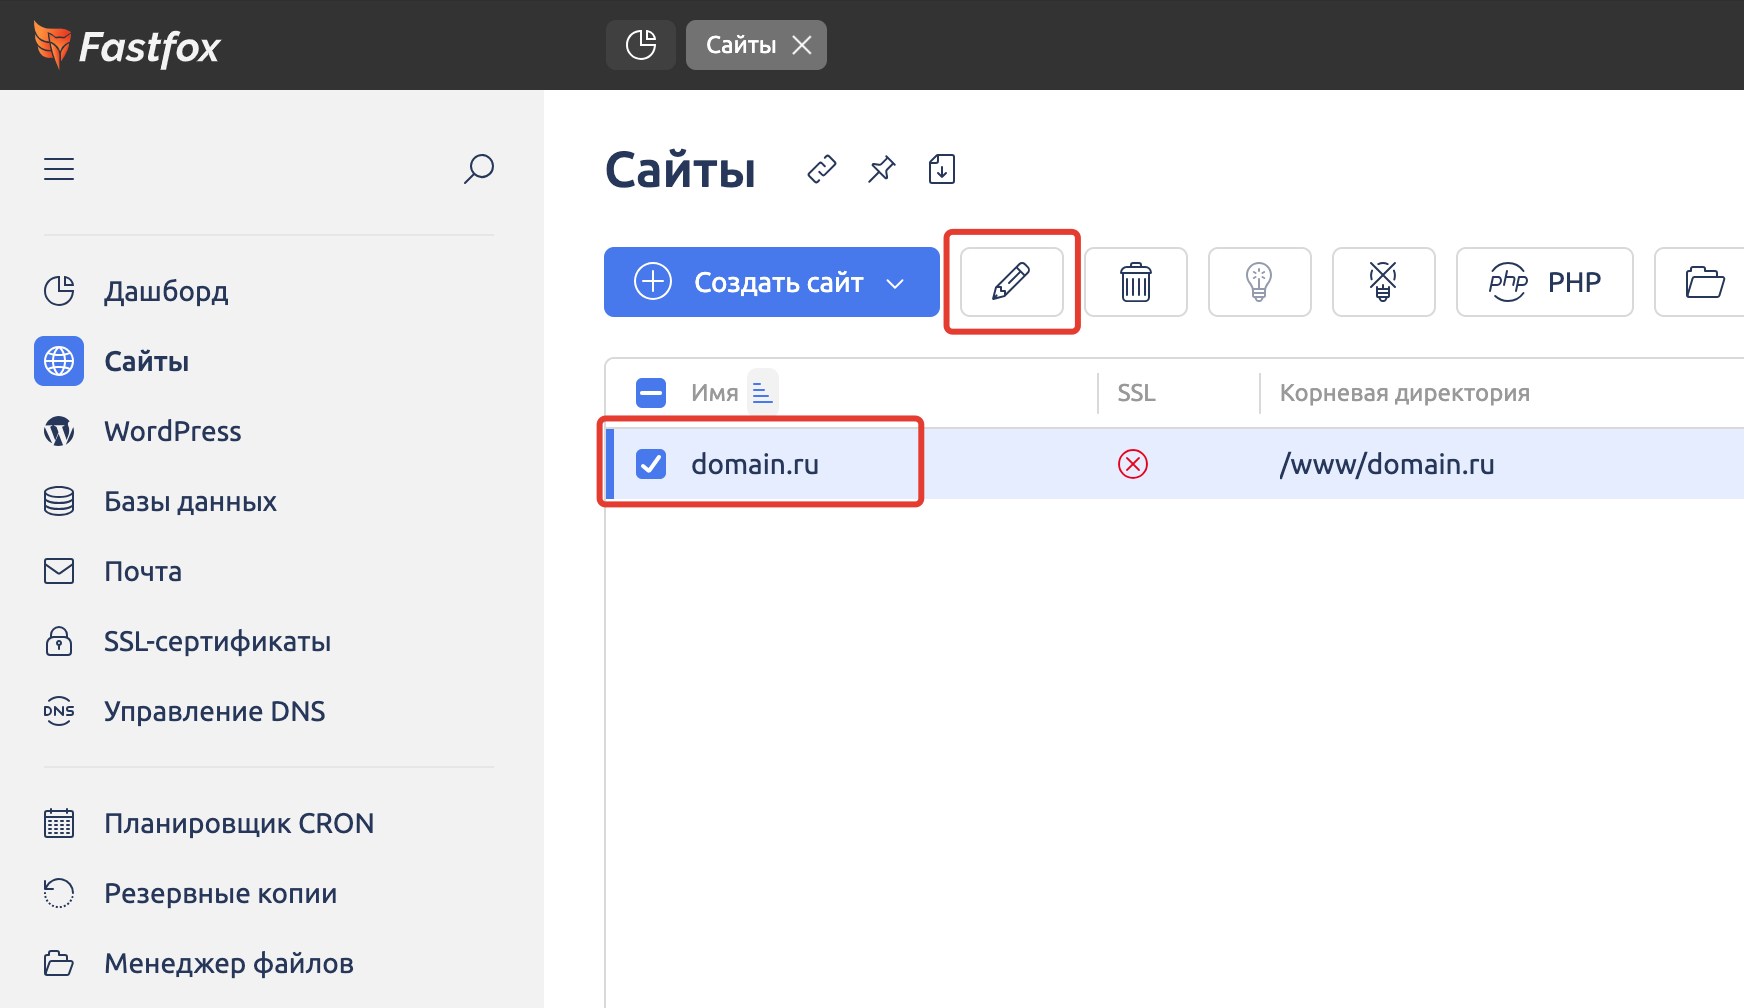The image size is (1744, 1008).
Task: Pin the Сайты page with pin icon
Action: pyautogui.click(x=881, y=169)
